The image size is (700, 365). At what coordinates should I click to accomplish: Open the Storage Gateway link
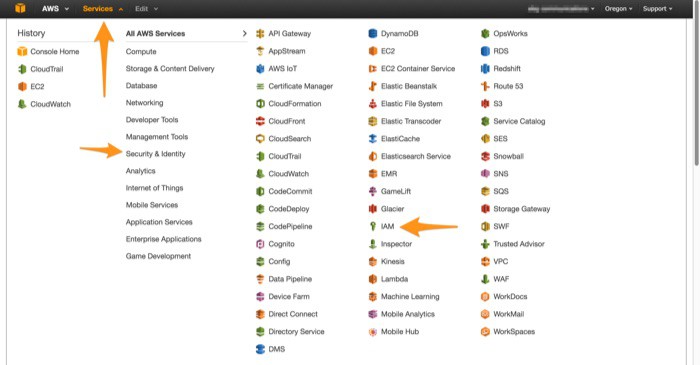[x=521, y=209]
